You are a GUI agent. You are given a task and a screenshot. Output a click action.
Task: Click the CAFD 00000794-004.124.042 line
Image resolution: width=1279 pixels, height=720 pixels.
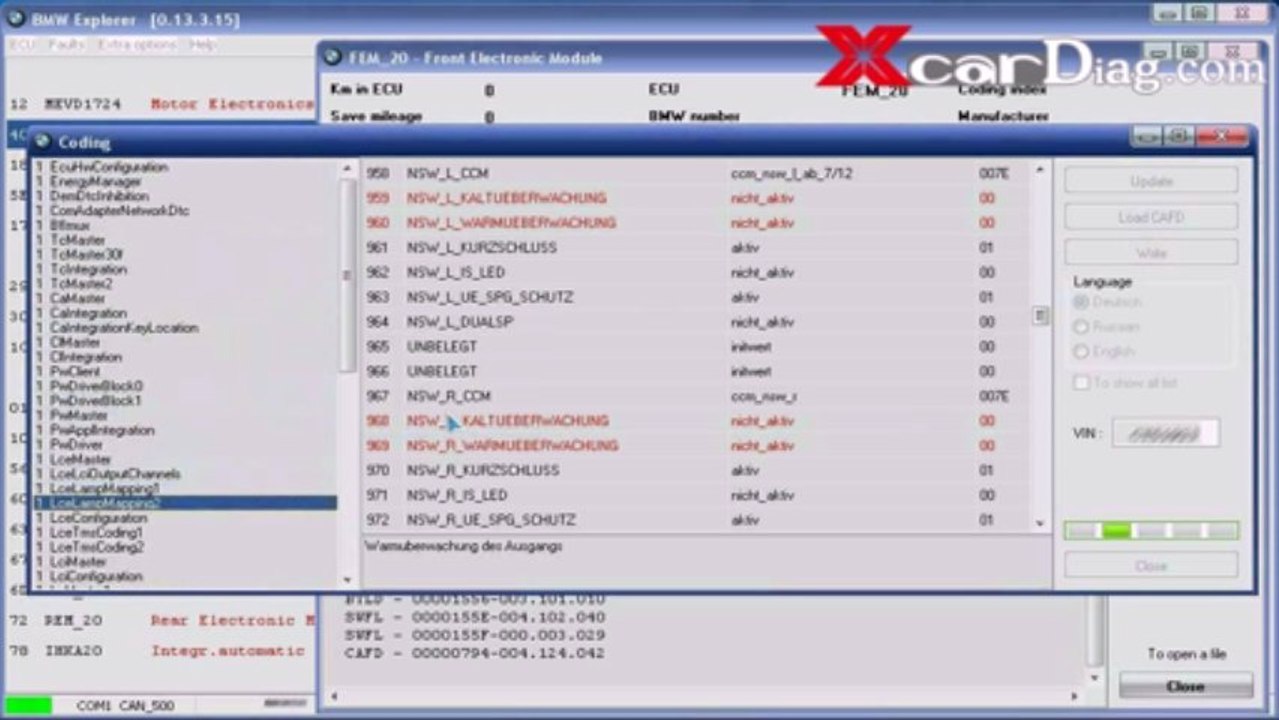474,653
